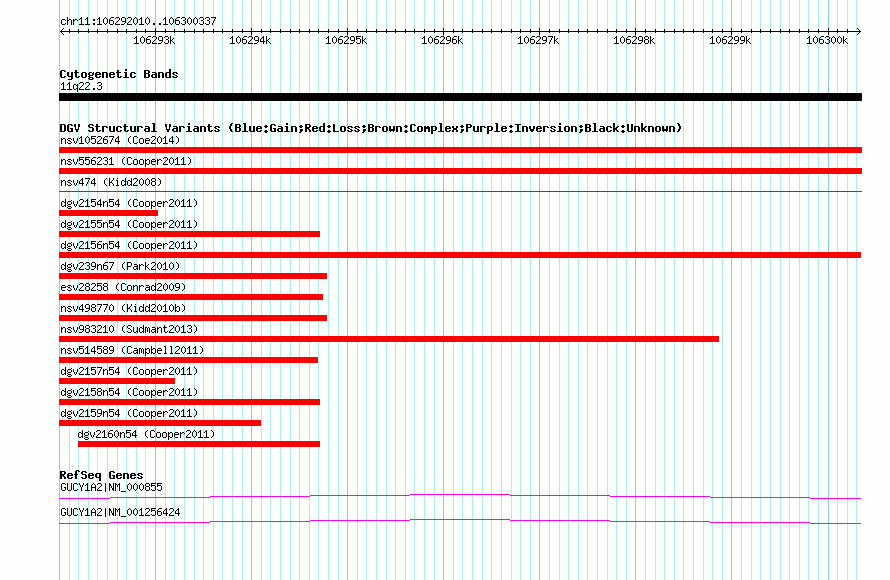Click the nsv1052674 (Coe2014) variant label
The height and width of the screenshot is (580, 890).
coord(120,140)
